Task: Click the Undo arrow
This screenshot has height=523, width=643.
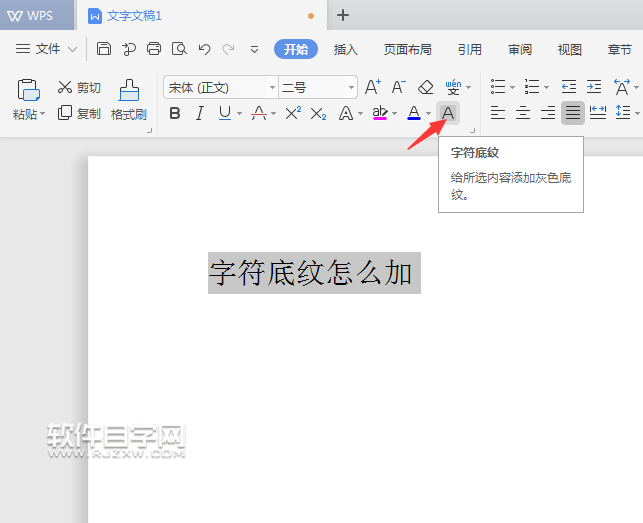Action: 204,49
